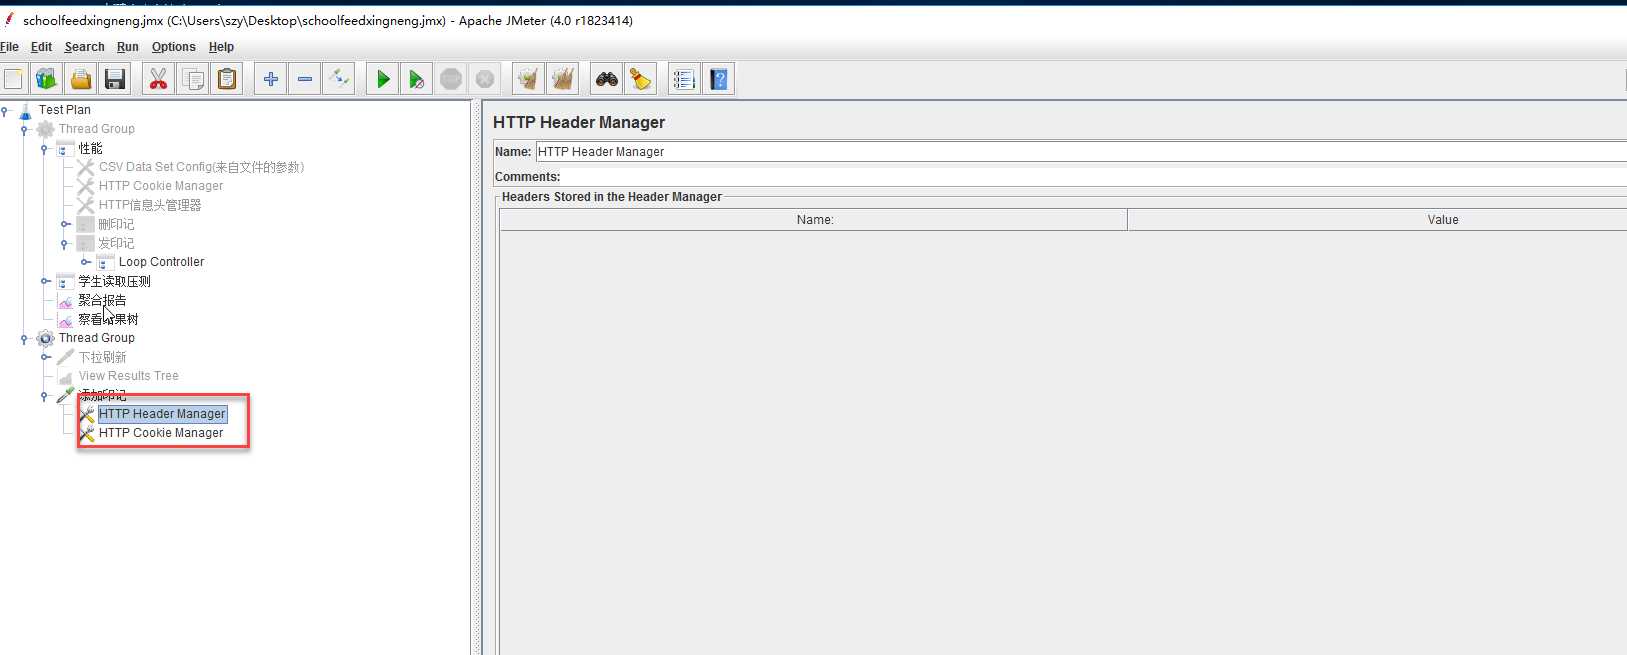
Task: Select HTTP Cookie Manager under 添加印记
Action: (160, 433)
